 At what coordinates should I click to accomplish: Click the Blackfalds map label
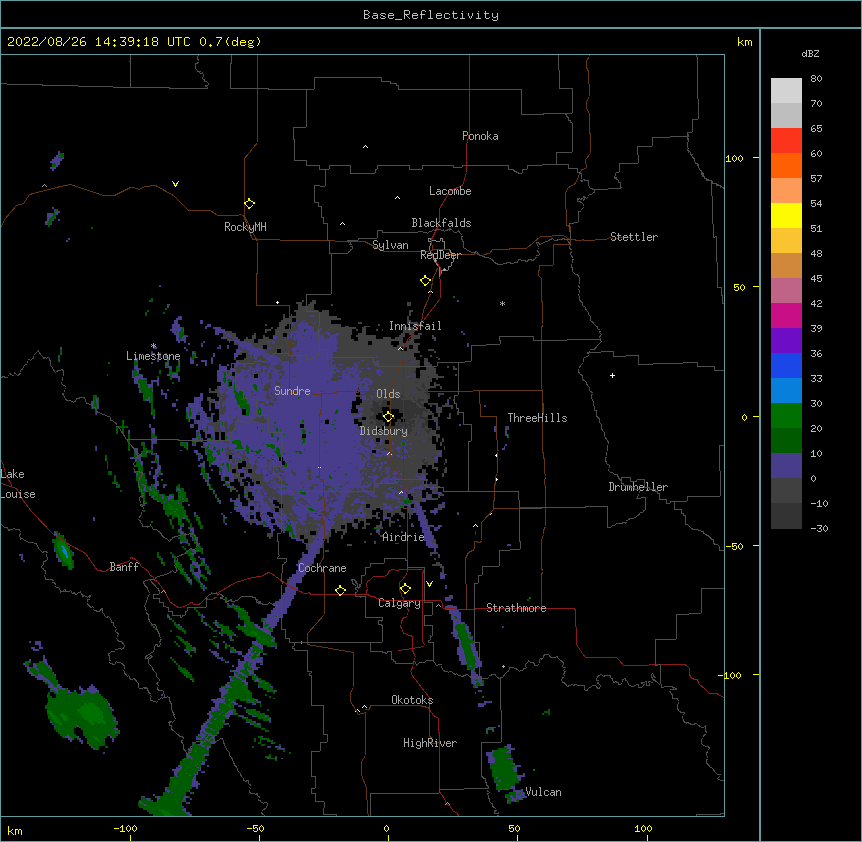pyautogui.click(x=441, y=223)
